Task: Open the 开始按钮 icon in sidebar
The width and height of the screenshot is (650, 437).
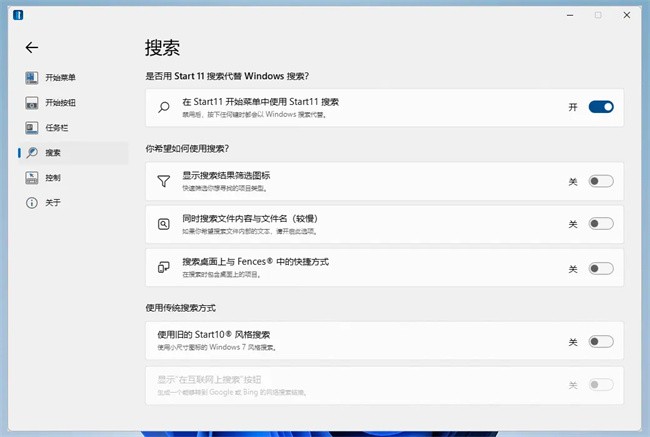Action: pyautogui.click(x=32, y=103)
